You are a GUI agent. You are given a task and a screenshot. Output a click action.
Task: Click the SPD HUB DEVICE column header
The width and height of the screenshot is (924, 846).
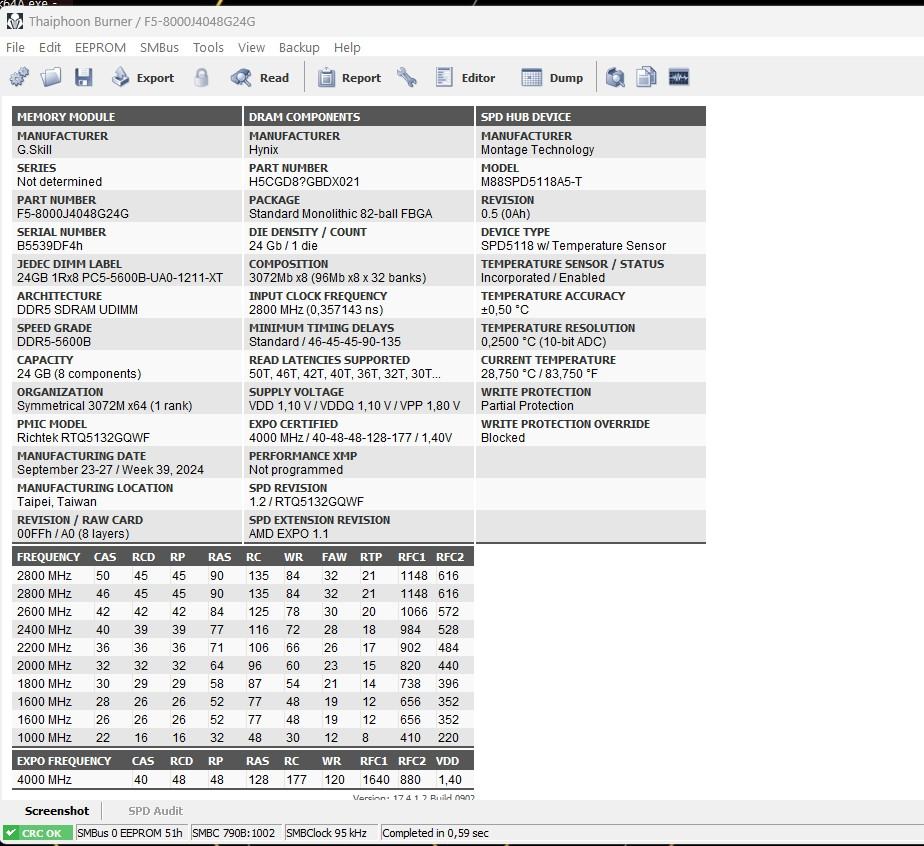click(591, 116)
